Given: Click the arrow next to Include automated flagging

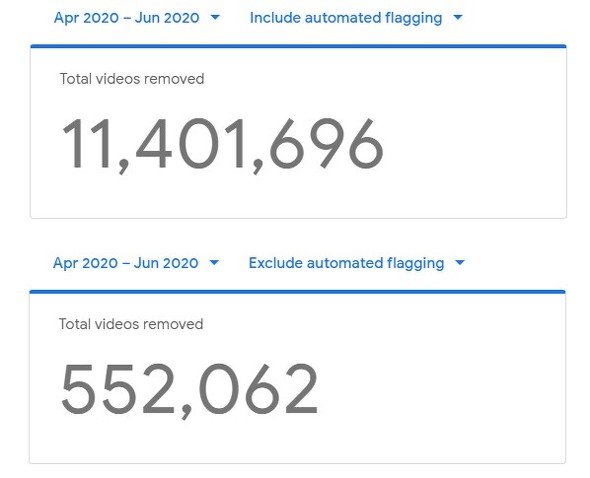Looking at the screenshot, I should 458,17.
